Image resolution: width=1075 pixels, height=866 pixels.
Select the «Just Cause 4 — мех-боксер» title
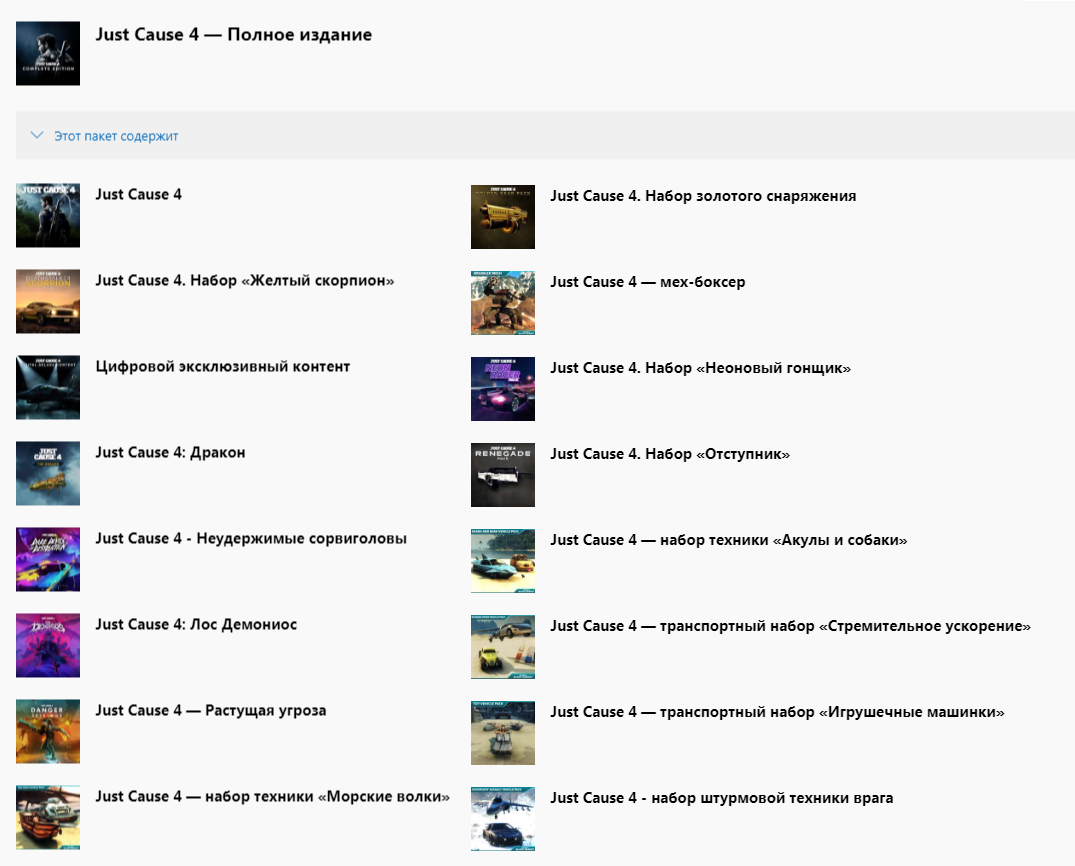point(647,282)
